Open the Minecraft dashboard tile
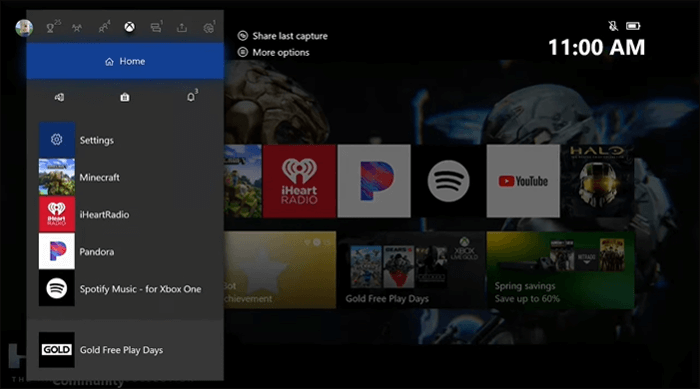Viewport: 700px width, 389px height. [243, 181]
